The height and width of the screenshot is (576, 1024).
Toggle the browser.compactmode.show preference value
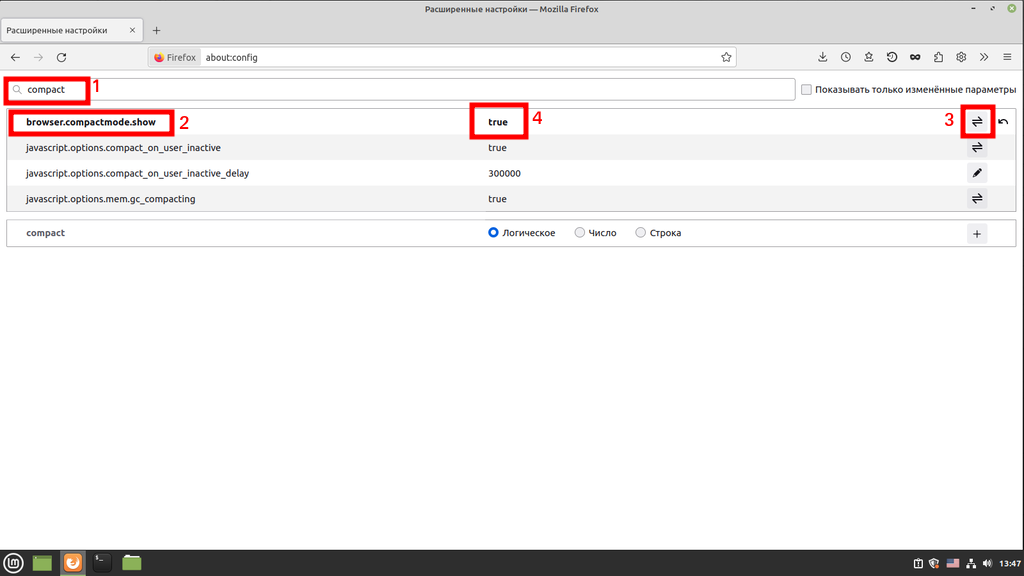[977, 122]
